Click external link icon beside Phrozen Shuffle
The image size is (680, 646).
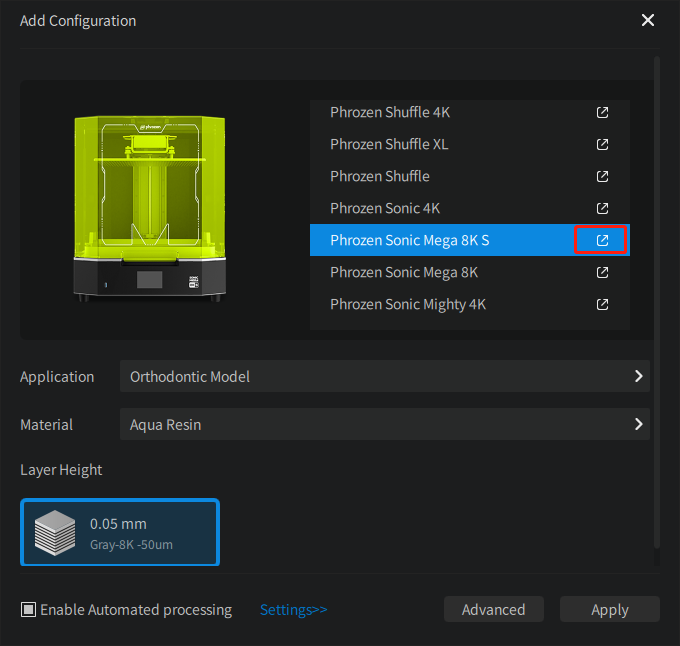(x=602, y=177)
